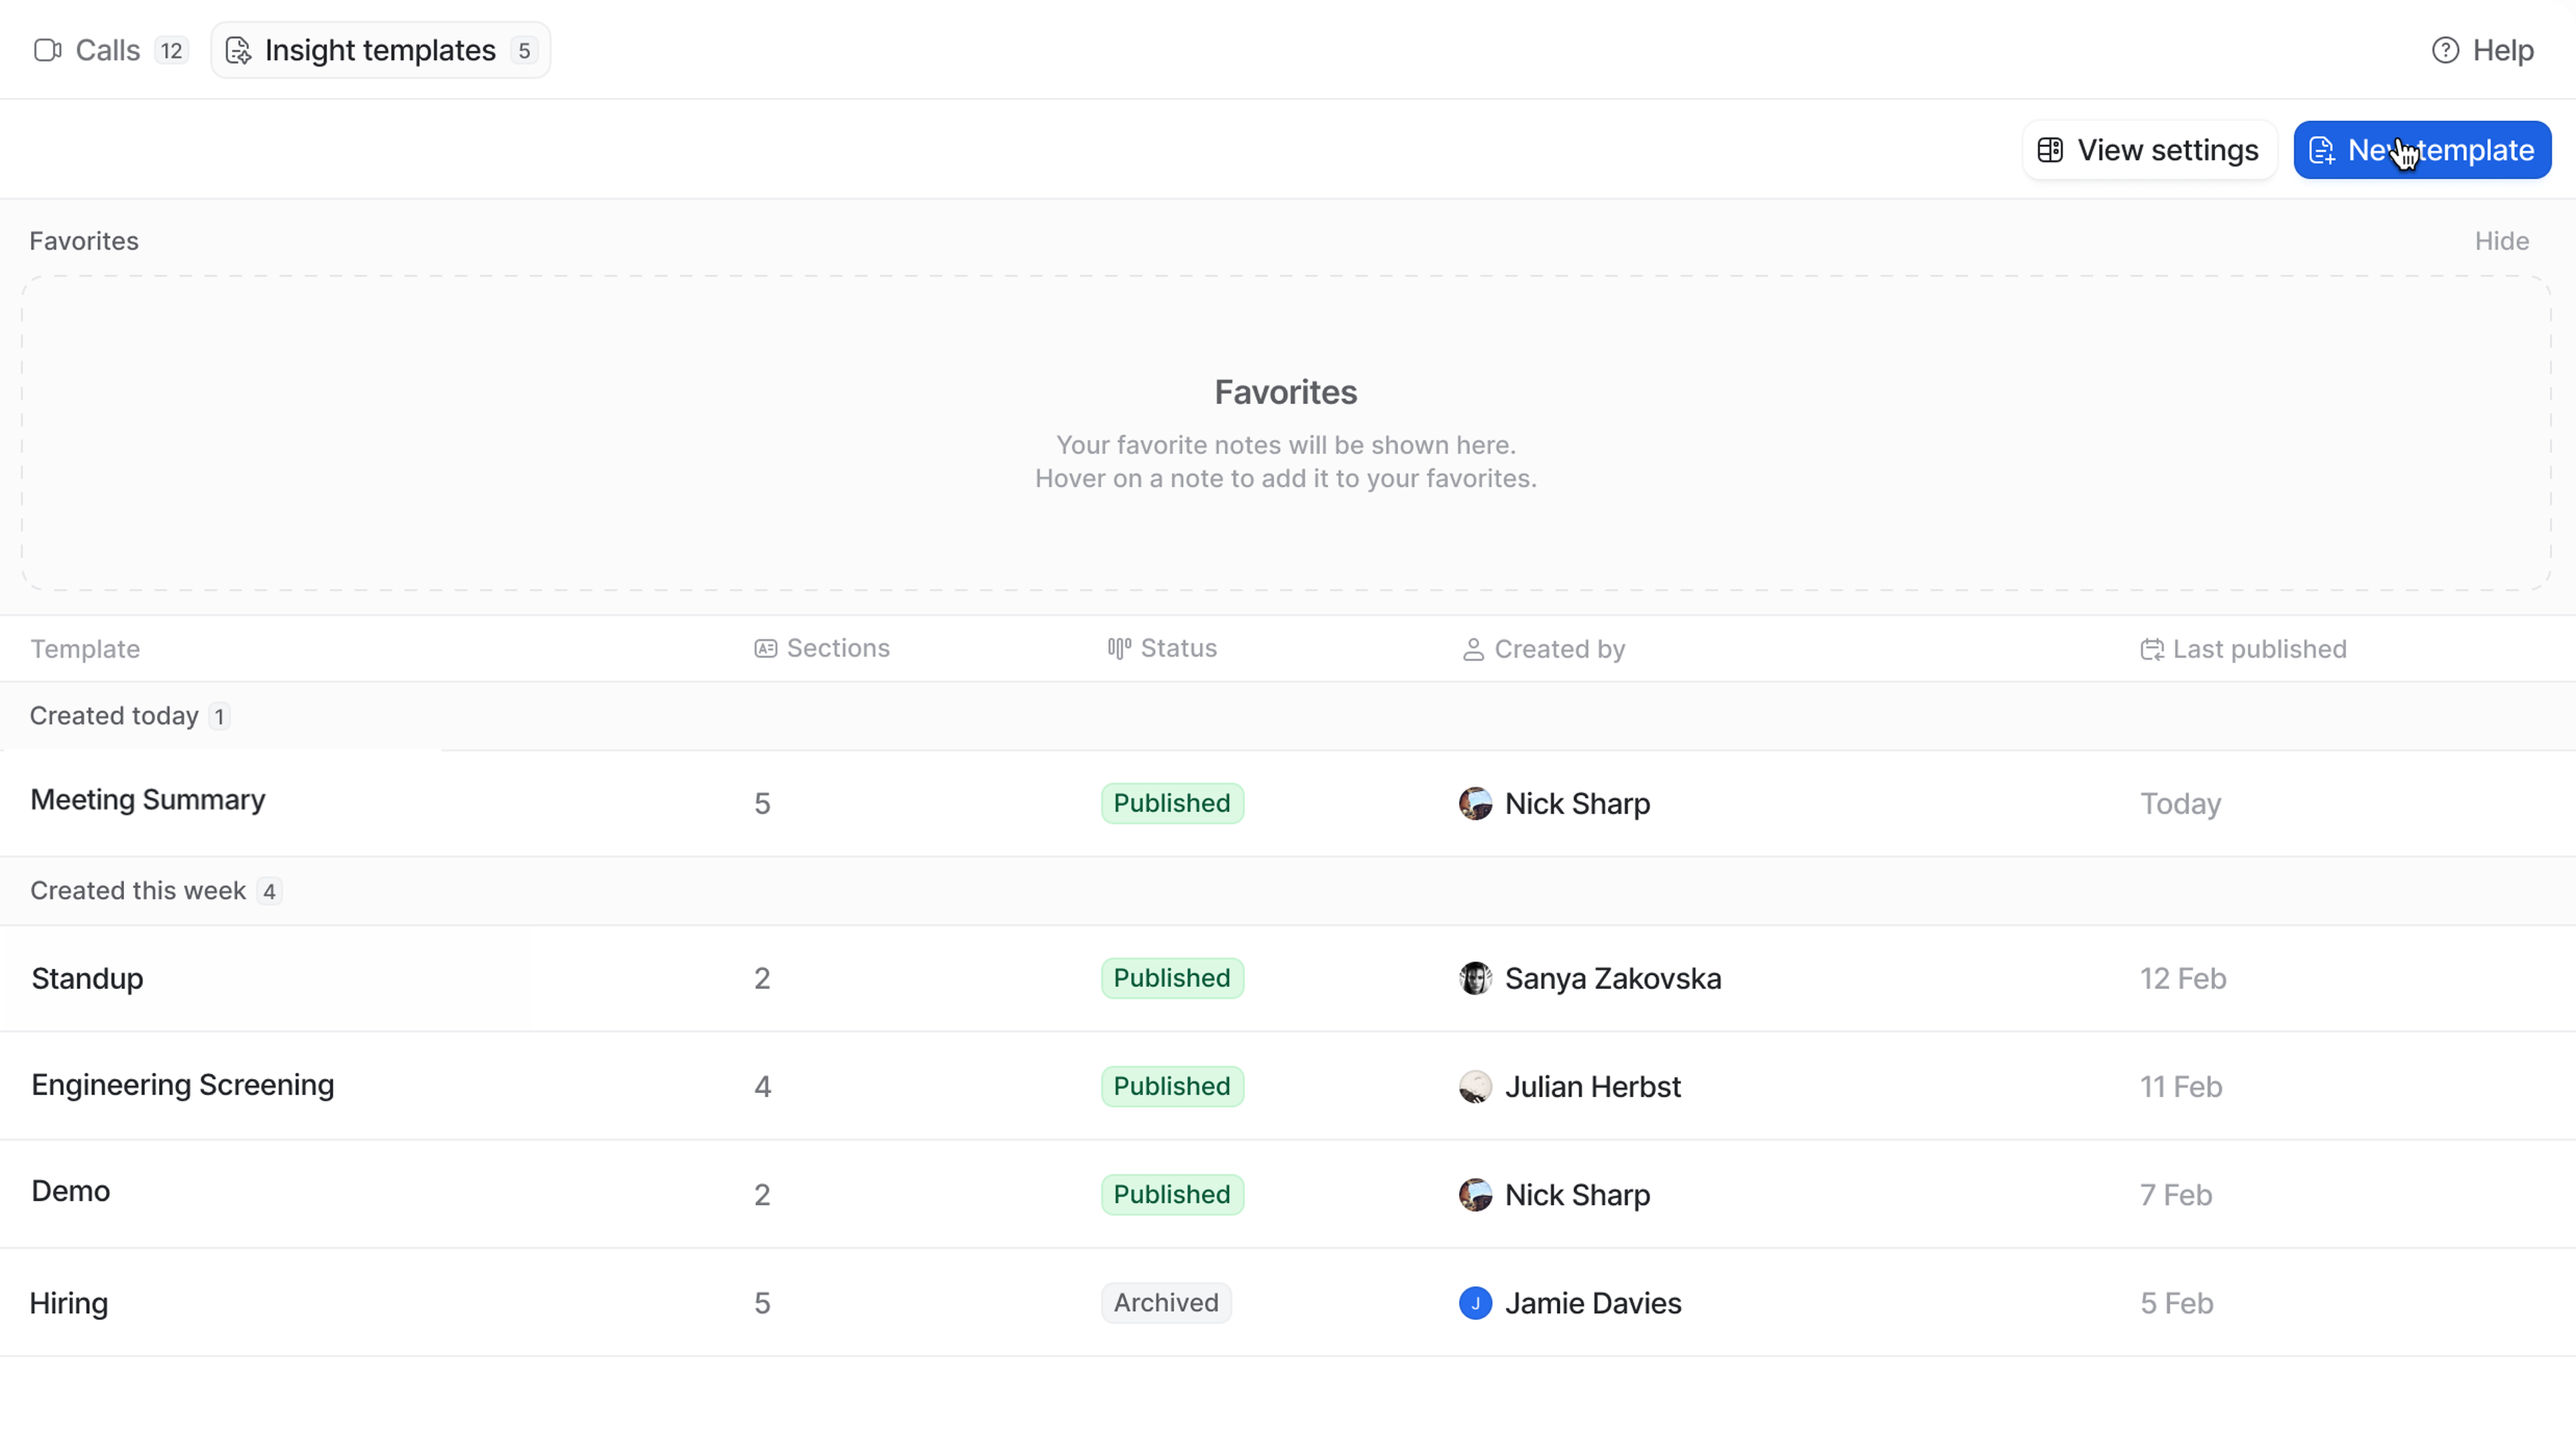Click the Created by person icon

(1472, 650)
